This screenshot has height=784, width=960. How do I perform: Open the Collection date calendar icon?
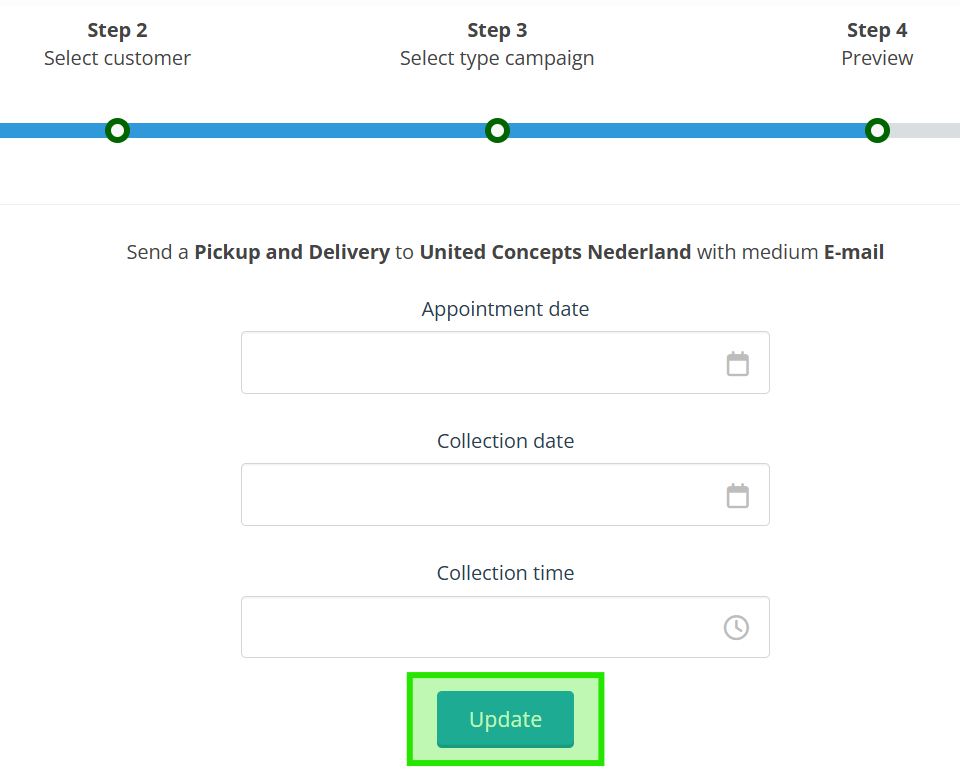tap(737, 495)
